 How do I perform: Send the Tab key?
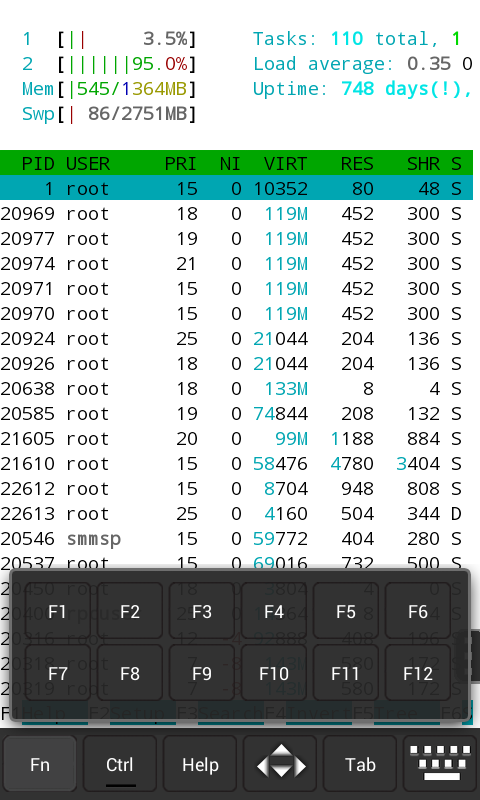point(360,764)
